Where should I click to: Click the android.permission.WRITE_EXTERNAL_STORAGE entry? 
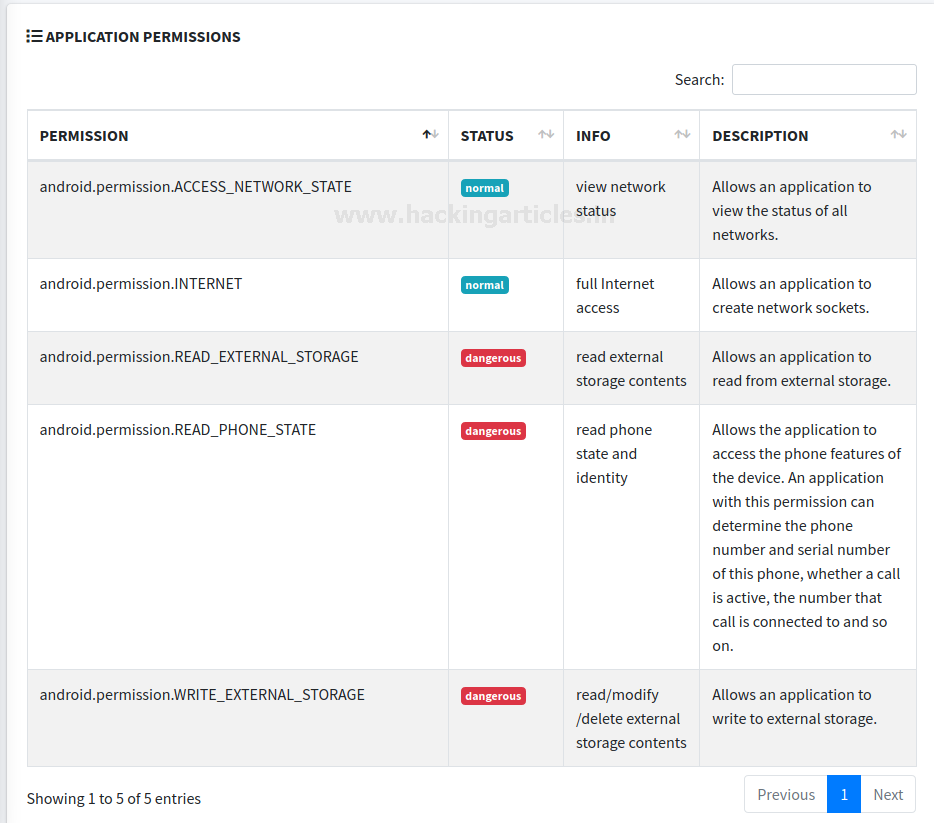(x=202, y=695)
